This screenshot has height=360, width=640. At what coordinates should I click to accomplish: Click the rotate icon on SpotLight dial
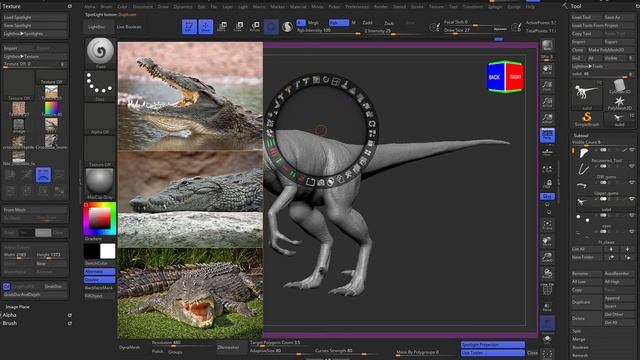point(371,124)
